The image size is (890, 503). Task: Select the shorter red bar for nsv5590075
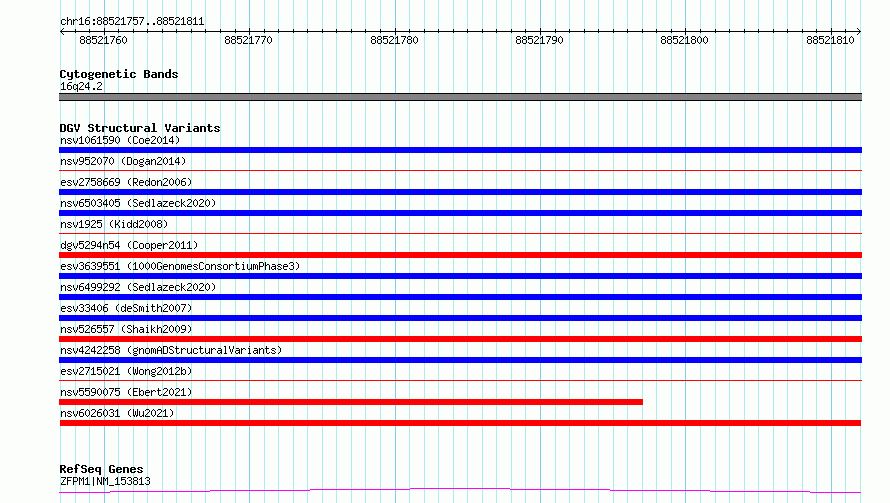coord(351,402)
